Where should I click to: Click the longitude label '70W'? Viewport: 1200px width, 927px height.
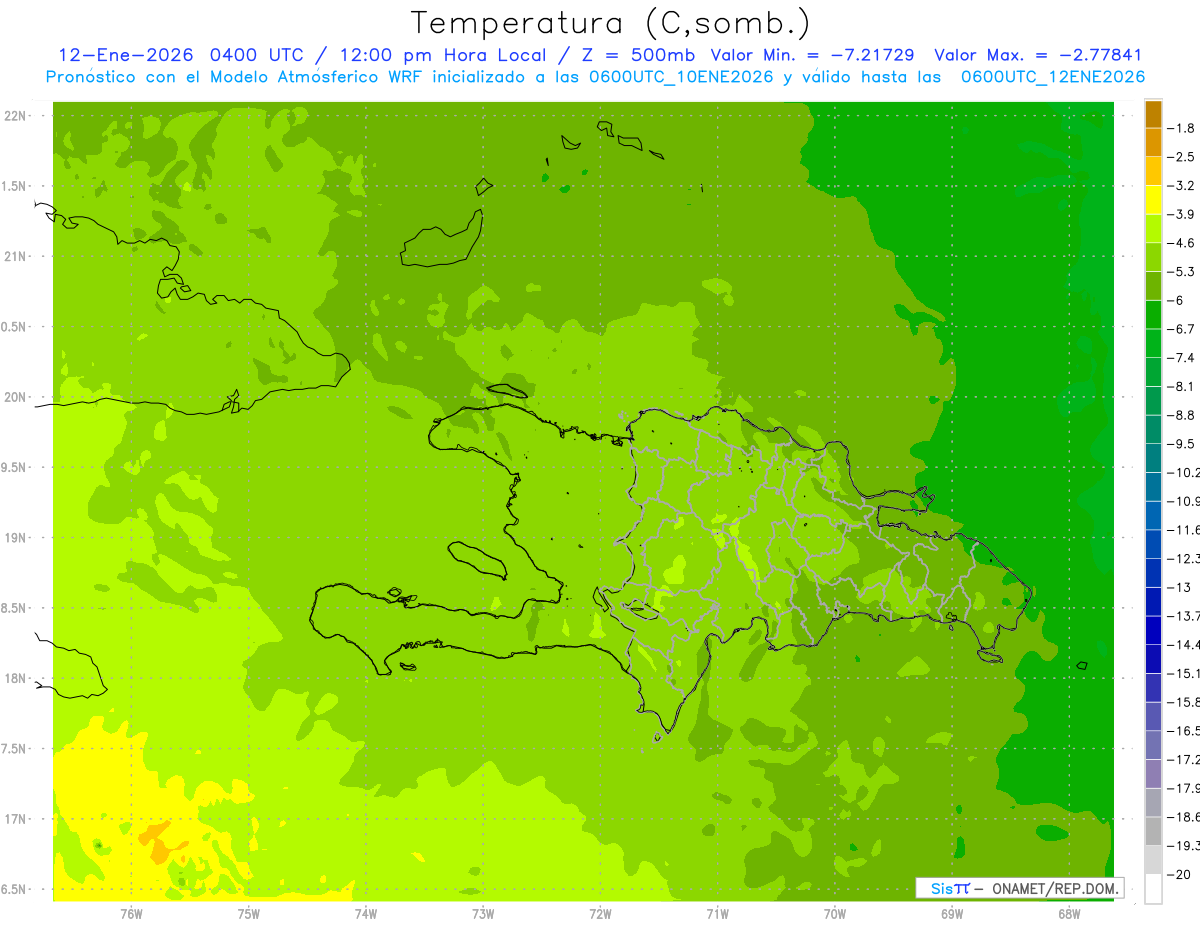click(834, 914)
